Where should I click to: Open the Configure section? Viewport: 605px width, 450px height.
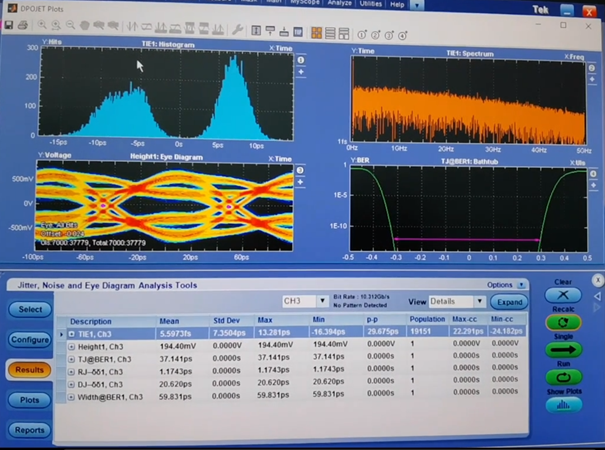[x=31, y=340]
